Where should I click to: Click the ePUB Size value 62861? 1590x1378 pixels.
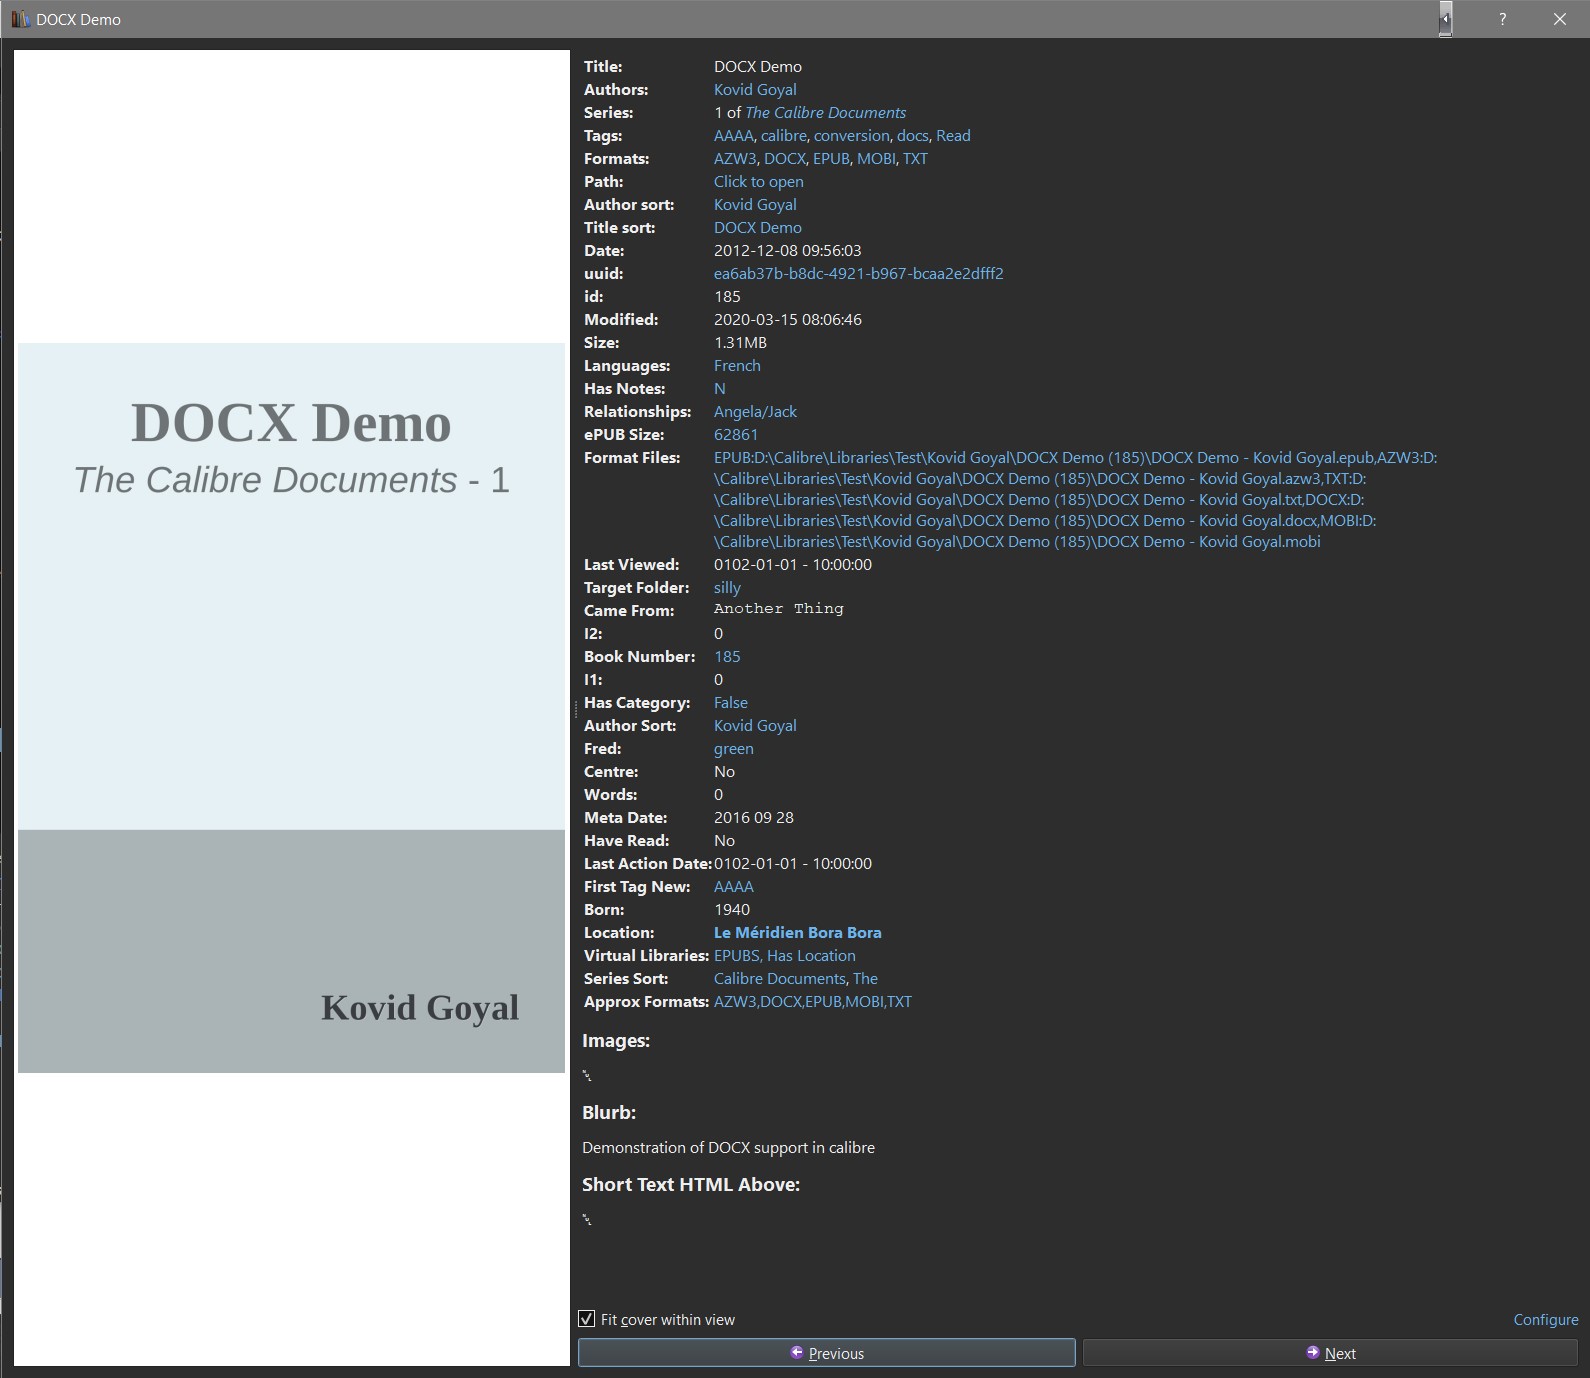pyautogui.click(x=736, y=435)
